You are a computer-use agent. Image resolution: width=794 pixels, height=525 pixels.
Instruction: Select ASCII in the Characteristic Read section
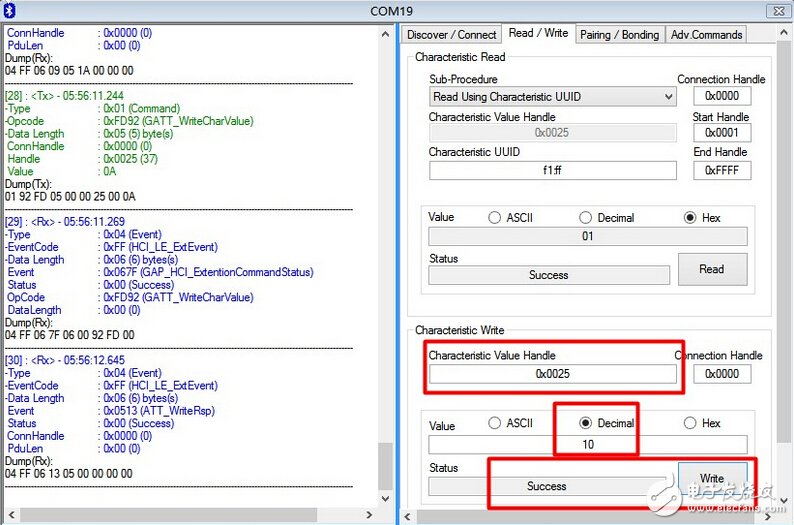[x=494, y=218]
